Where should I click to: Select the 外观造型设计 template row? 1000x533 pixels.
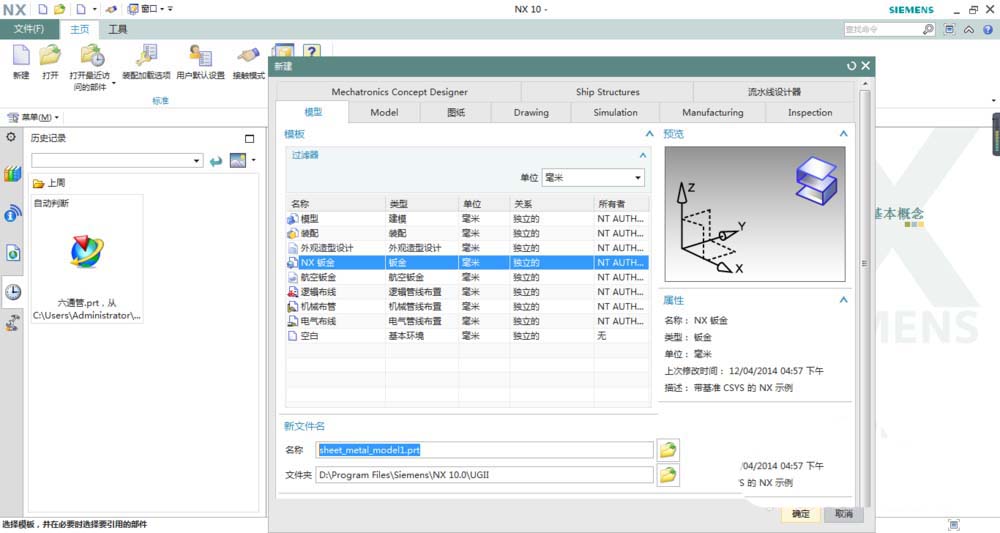[467, 248]
